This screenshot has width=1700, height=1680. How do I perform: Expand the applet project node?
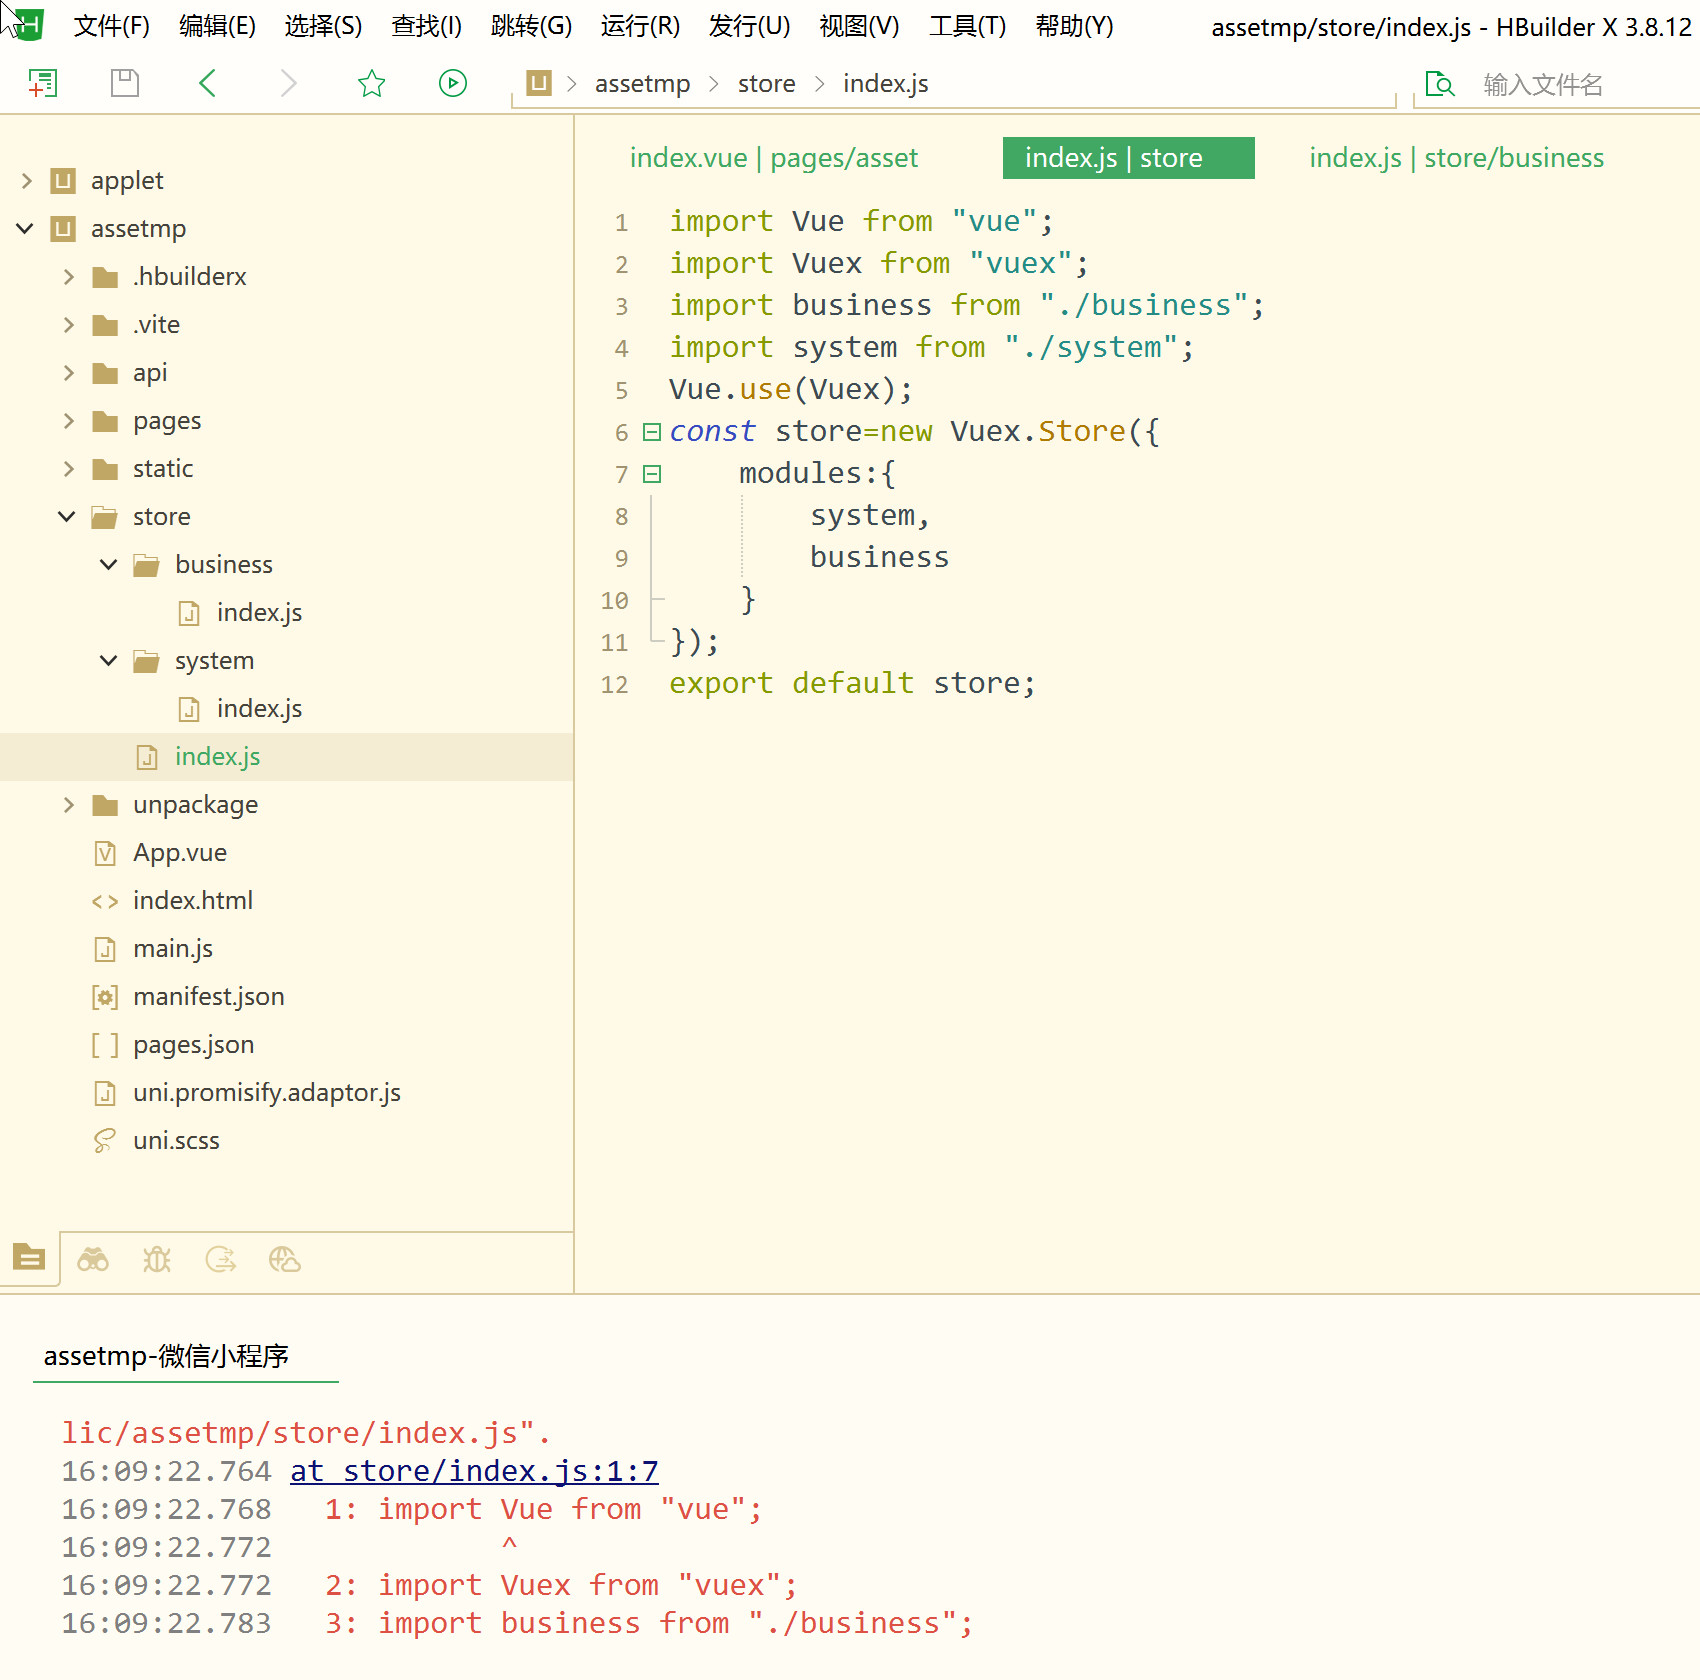[27, 181]
